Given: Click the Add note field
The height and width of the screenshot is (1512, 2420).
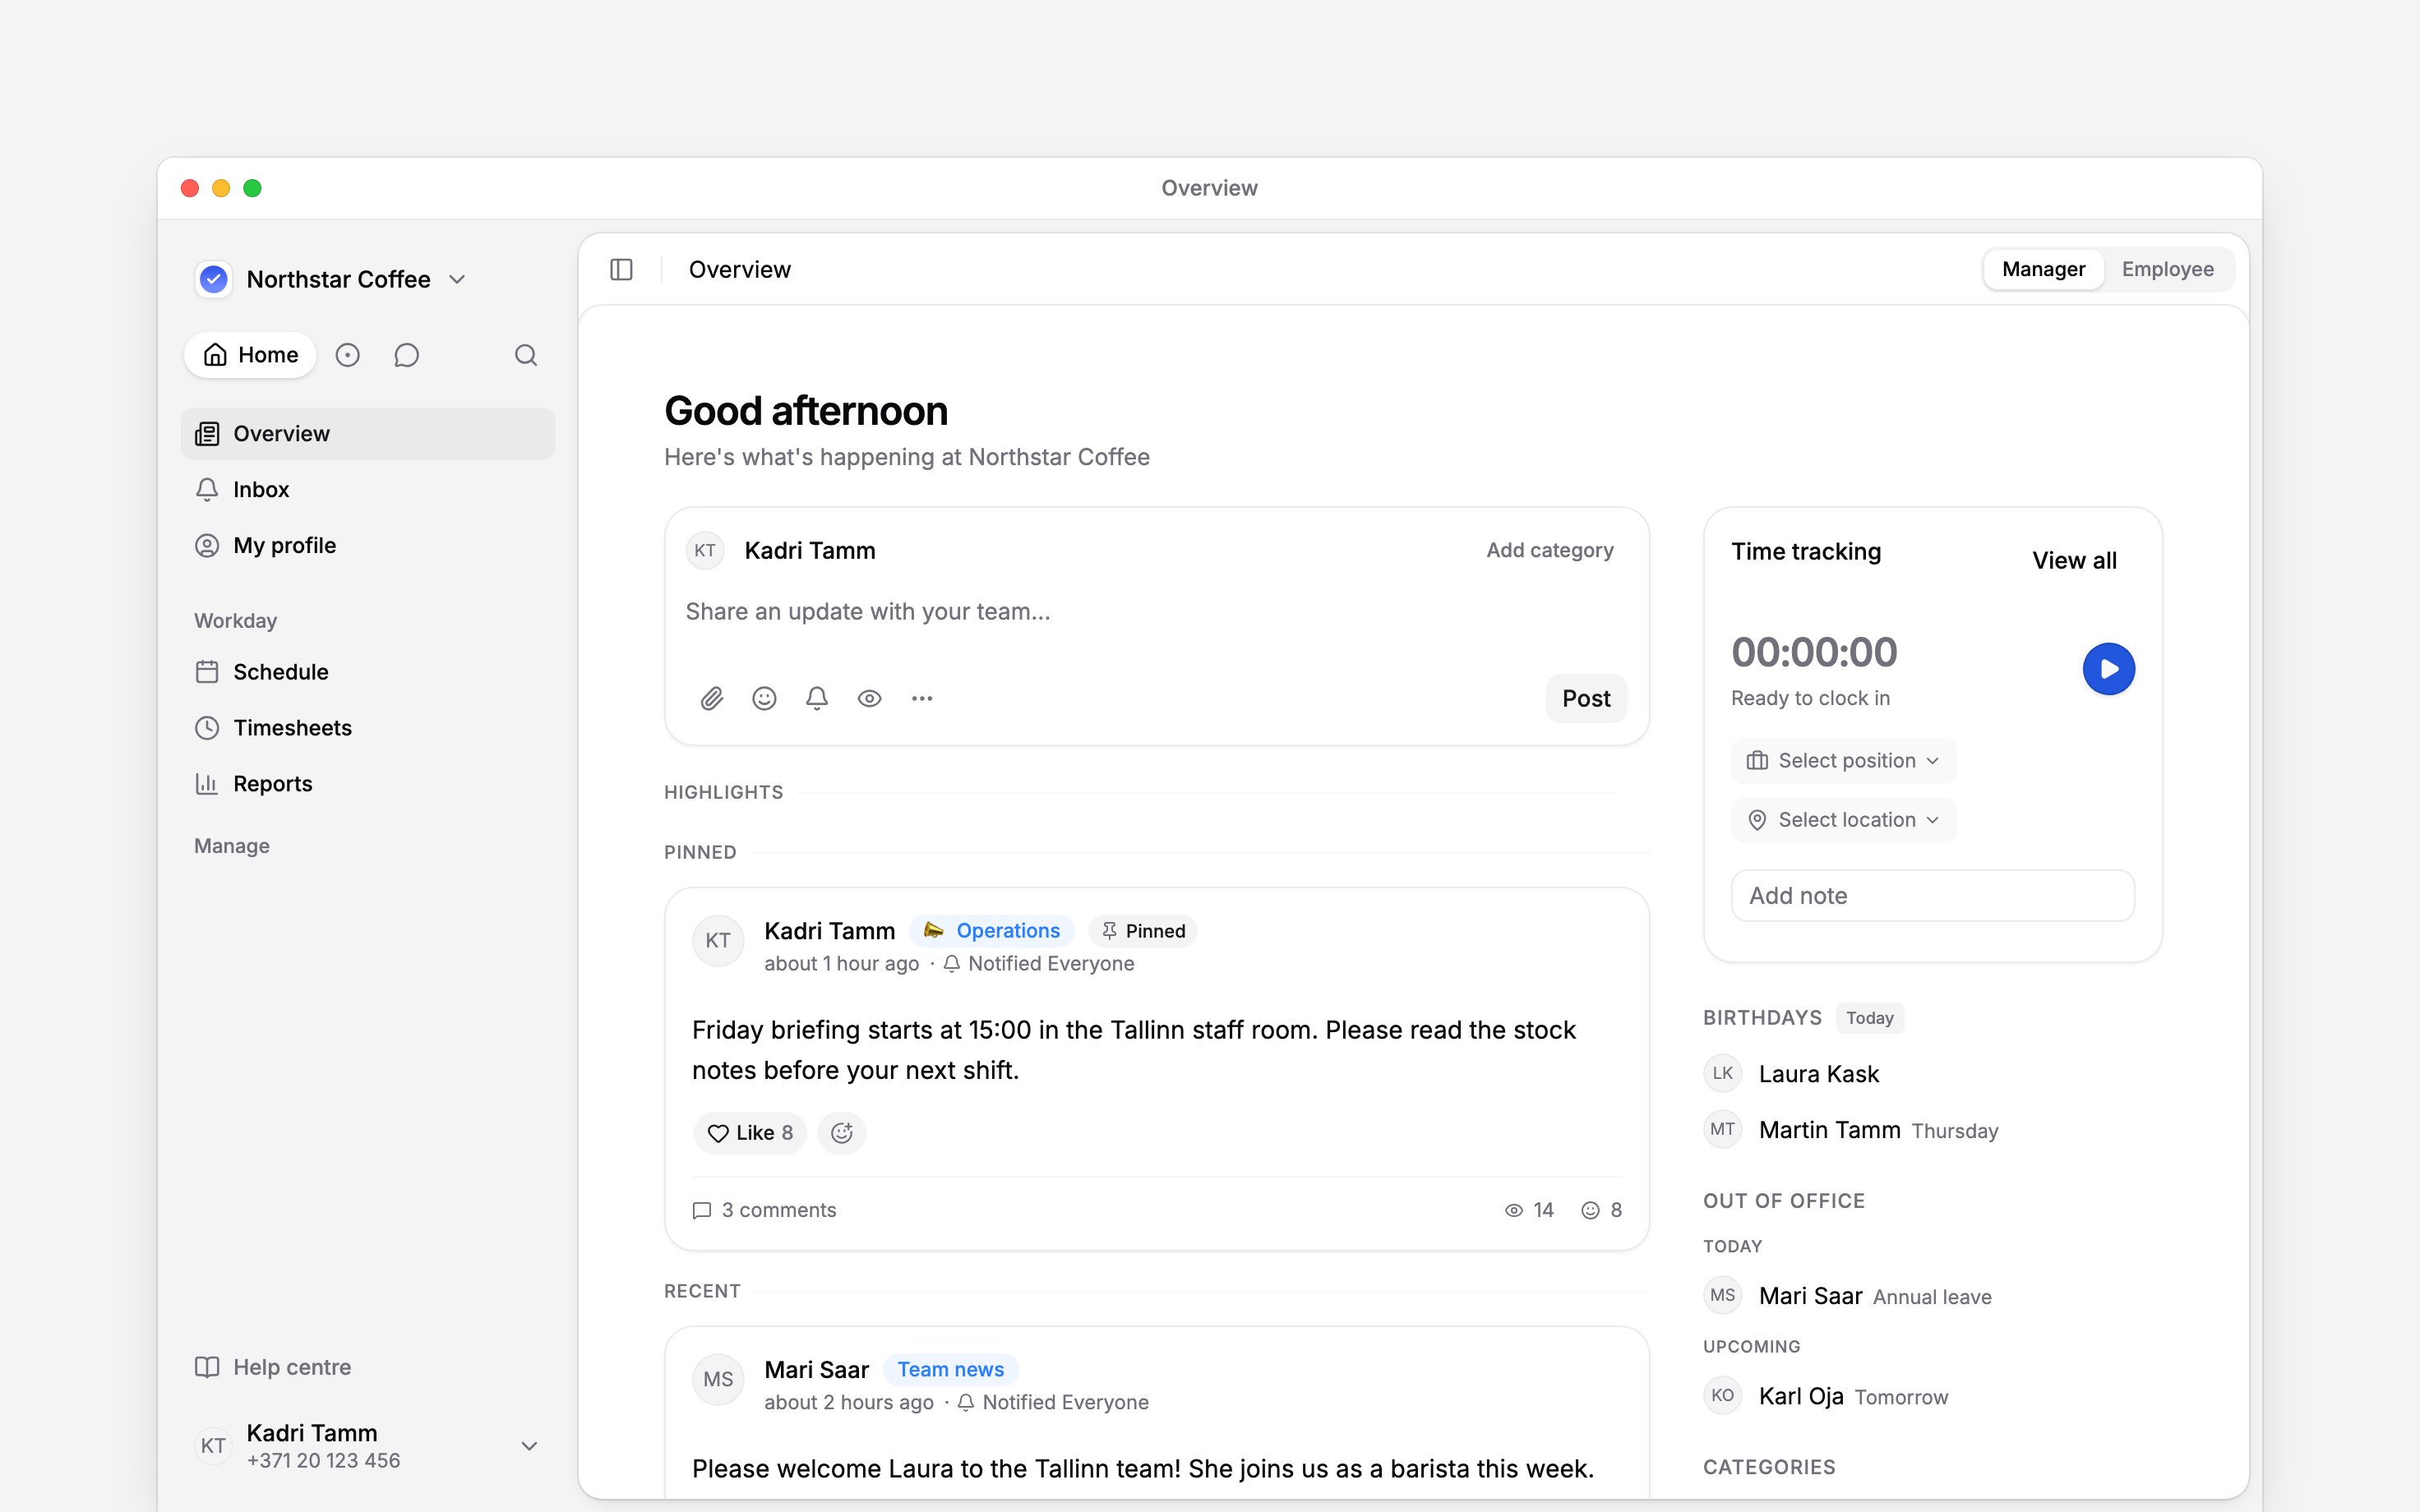Looking at the screenshot, I should tap(1932, 896).
